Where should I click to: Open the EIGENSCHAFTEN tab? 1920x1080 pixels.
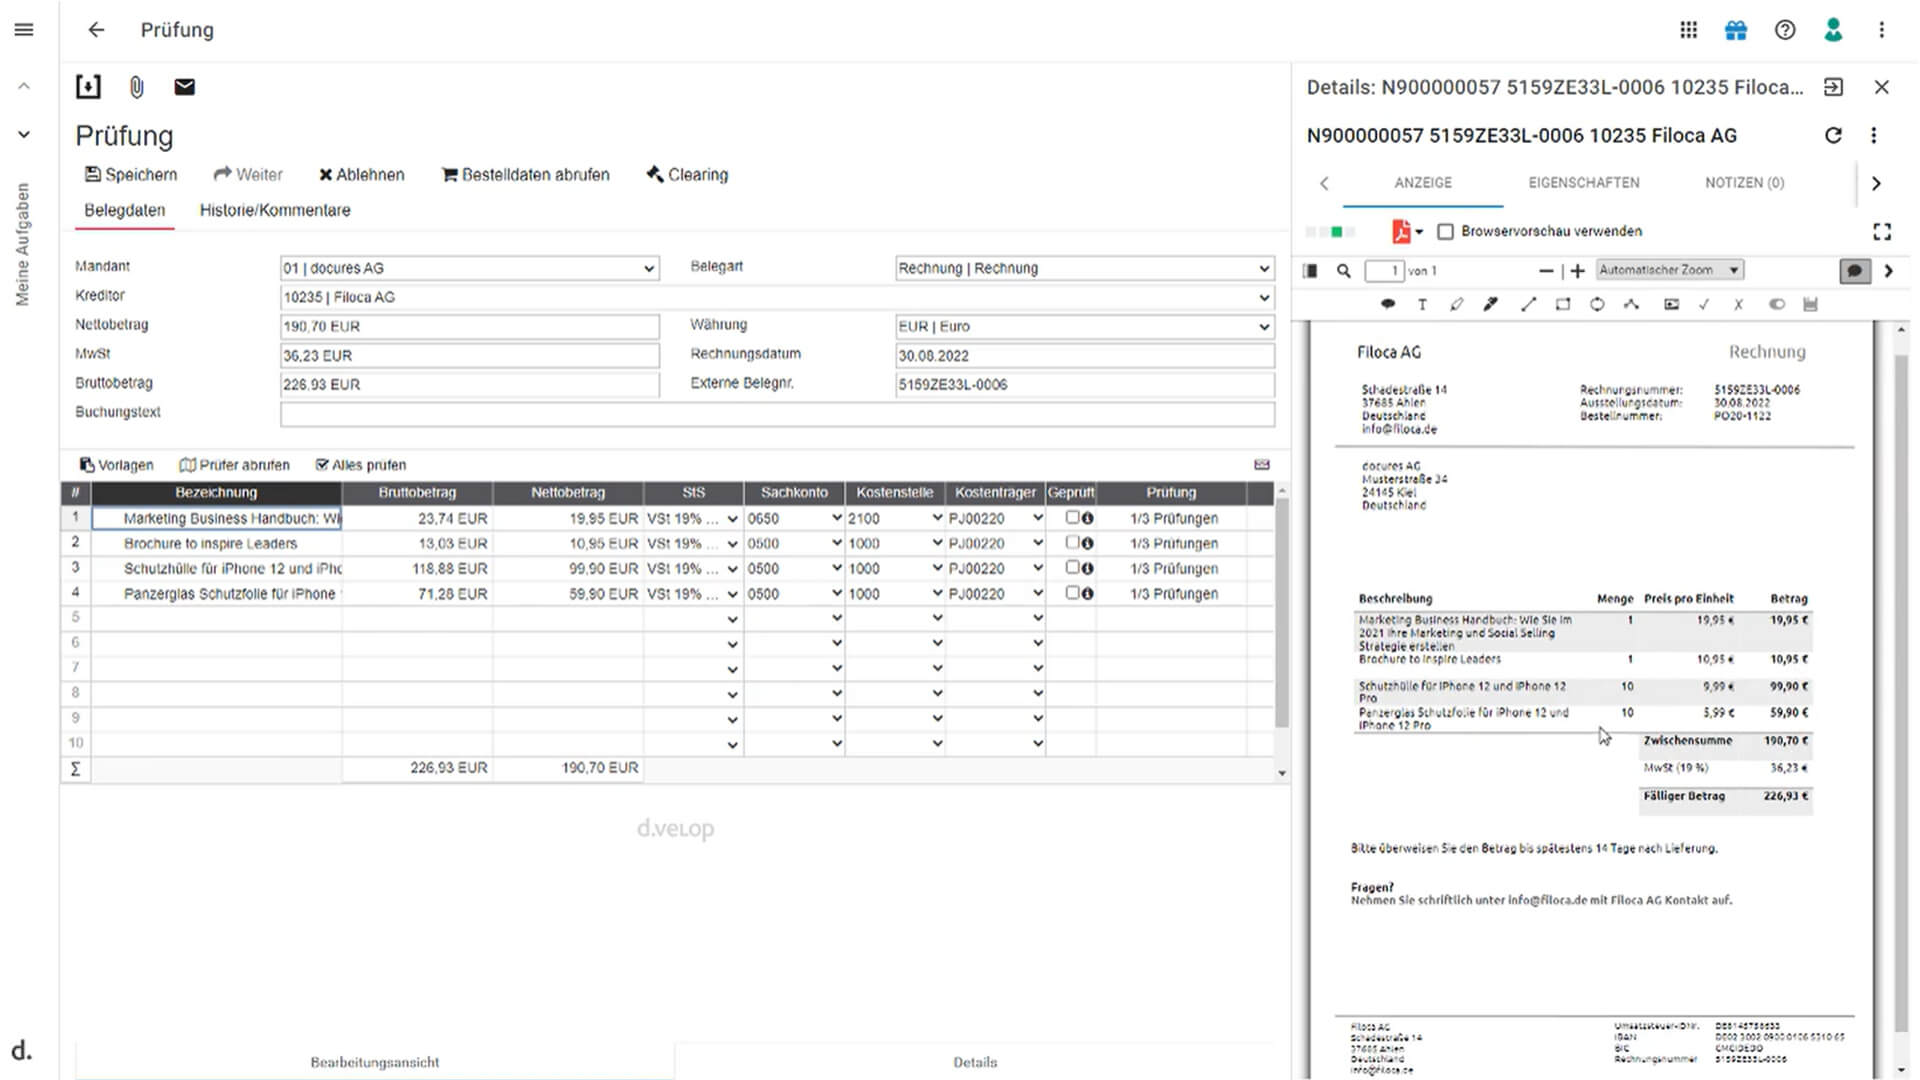click(x=1584, y=183)
